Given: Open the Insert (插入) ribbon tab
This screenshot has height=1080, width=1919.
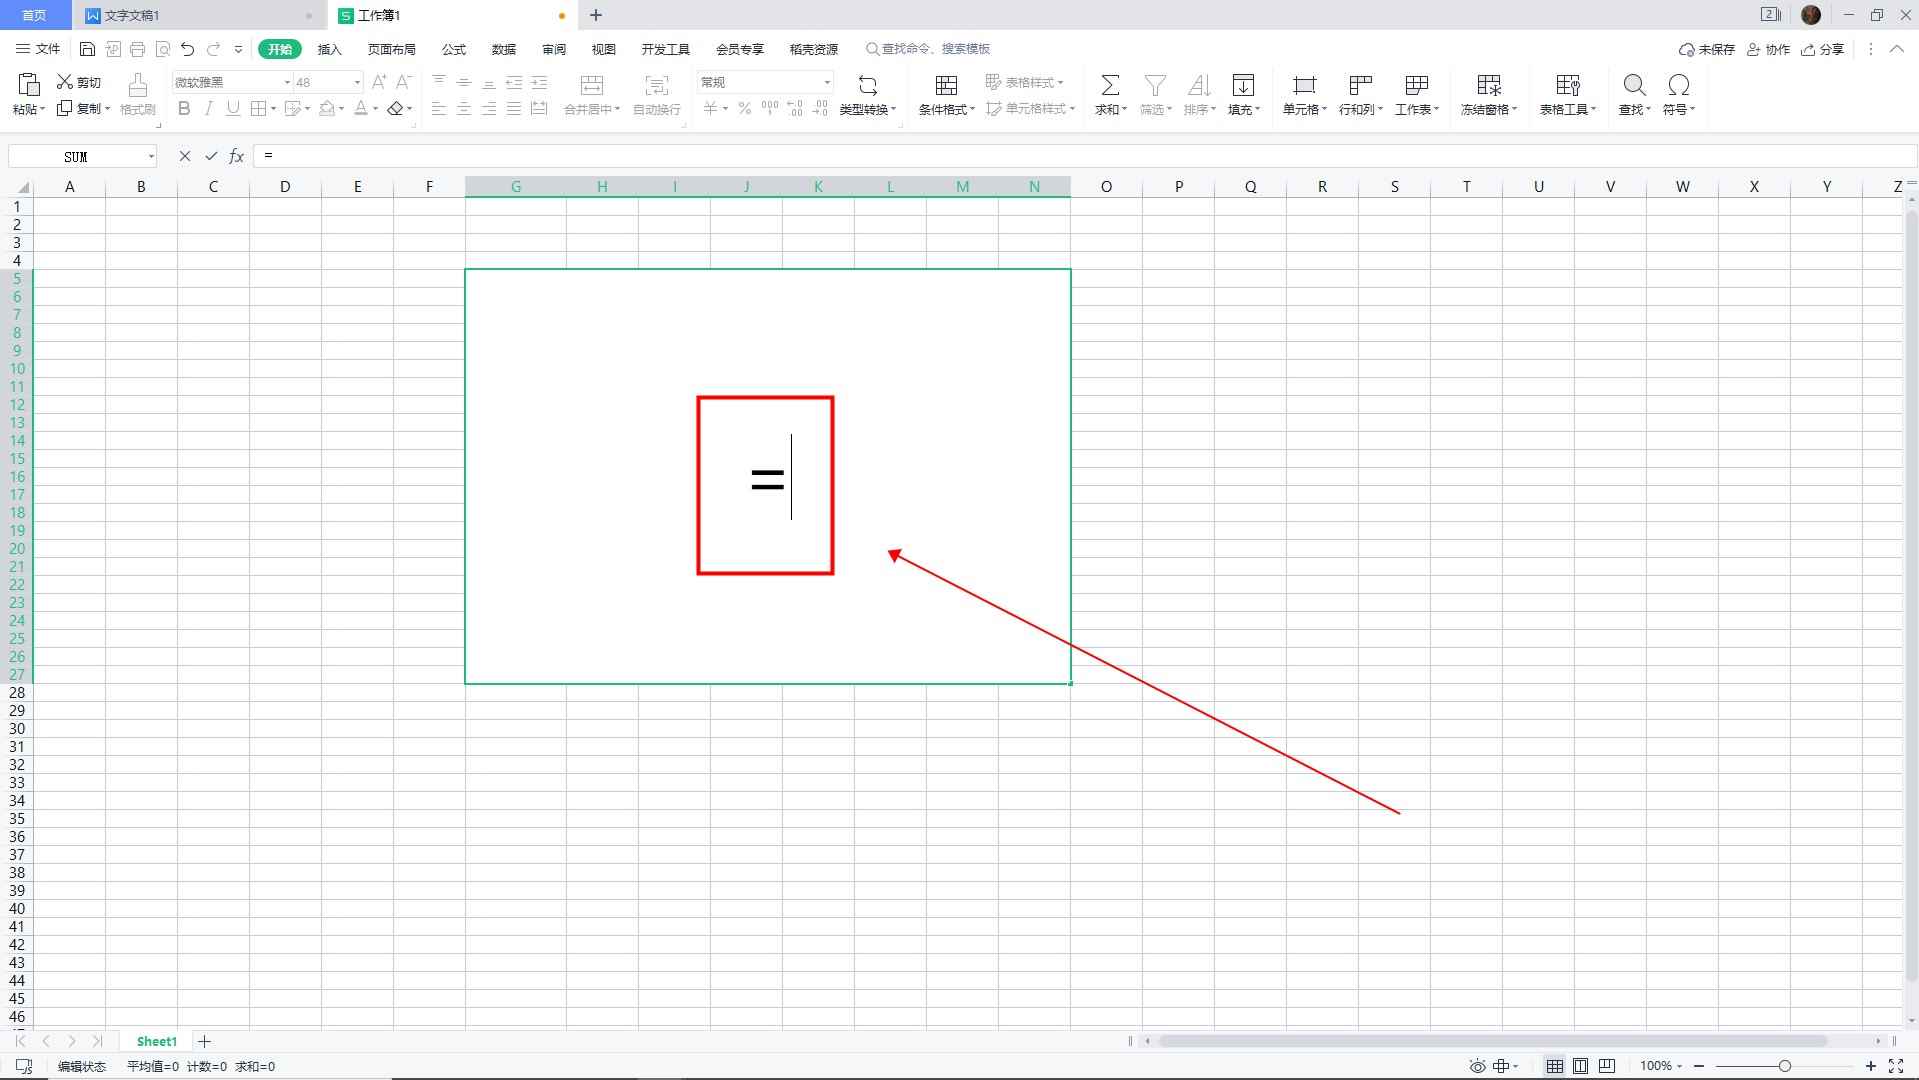Looking at the screenshot, I should [x=329, y=49].
